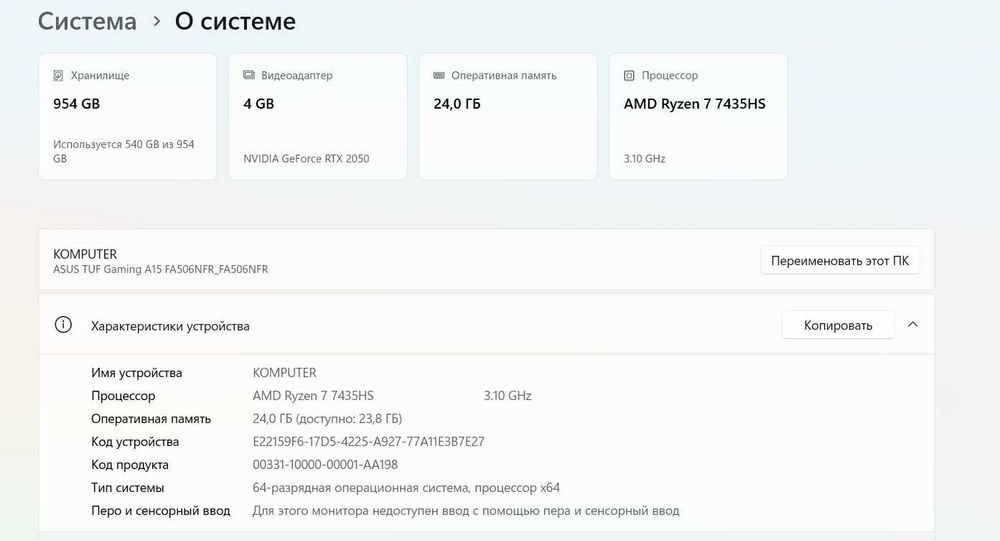Select 'Используется 540 GB из 954 GB' text
Image resolution: width=1000 pixels, height=541 pixels.
point(124,151)
